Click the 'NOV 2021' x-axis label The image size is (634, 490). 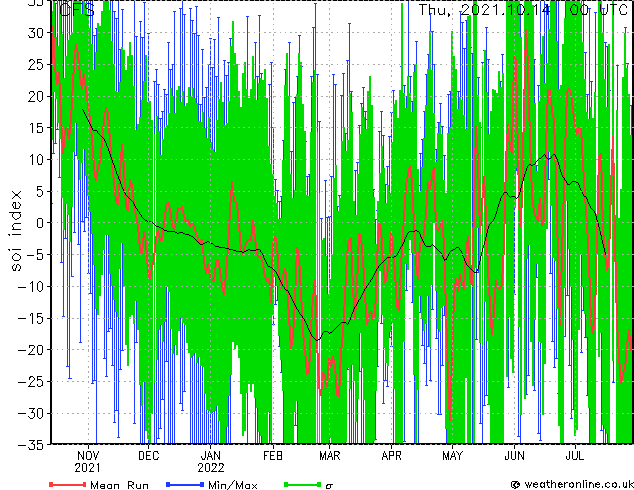pos(88,462)
